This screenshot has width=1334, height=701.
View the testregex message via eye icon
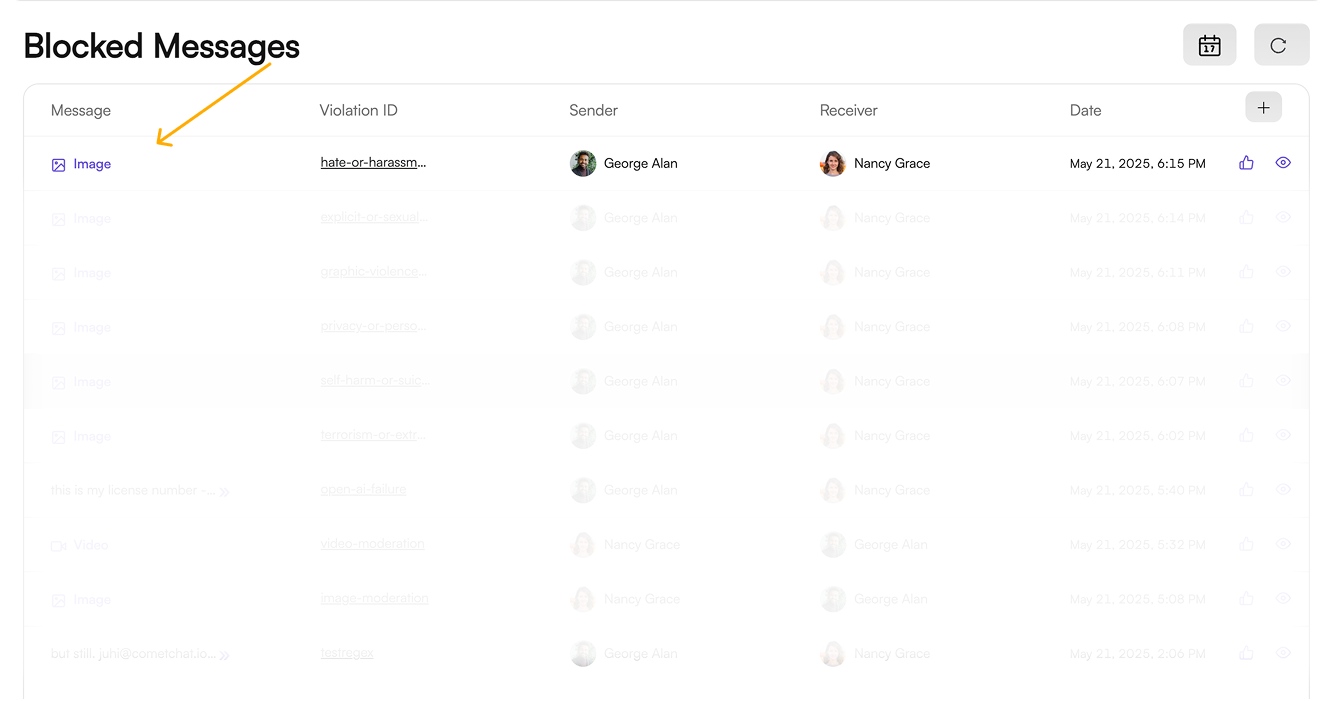point(1283,653)
